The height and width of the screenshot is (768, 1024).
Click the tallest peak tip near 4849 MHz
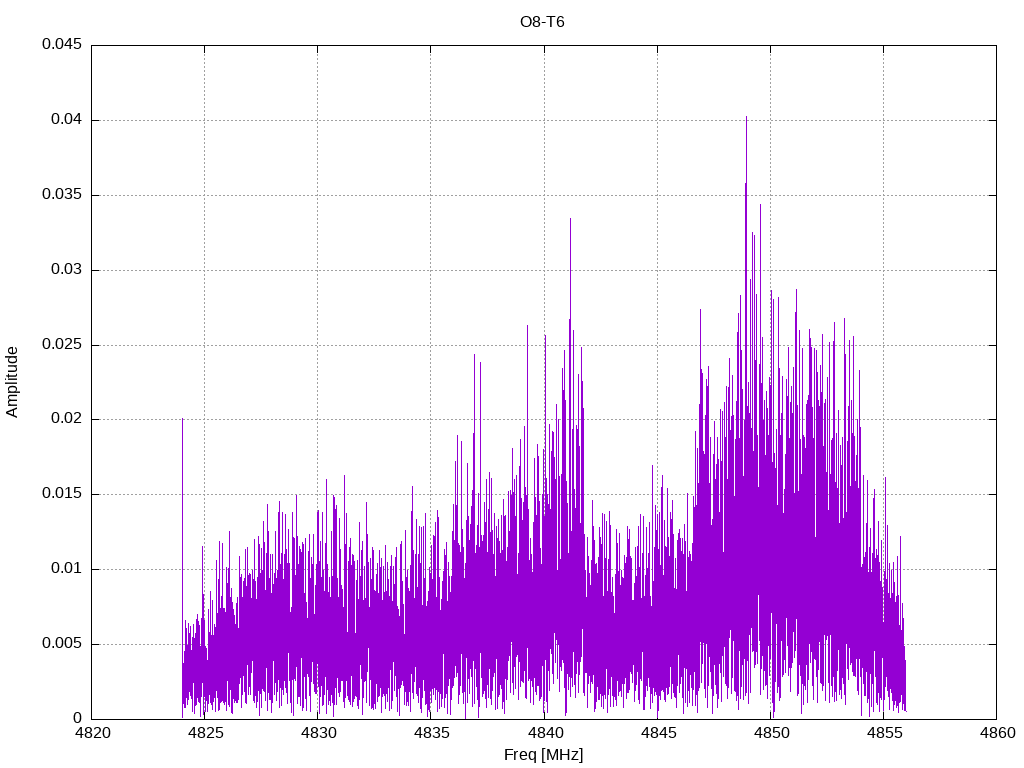coord(746,117)
